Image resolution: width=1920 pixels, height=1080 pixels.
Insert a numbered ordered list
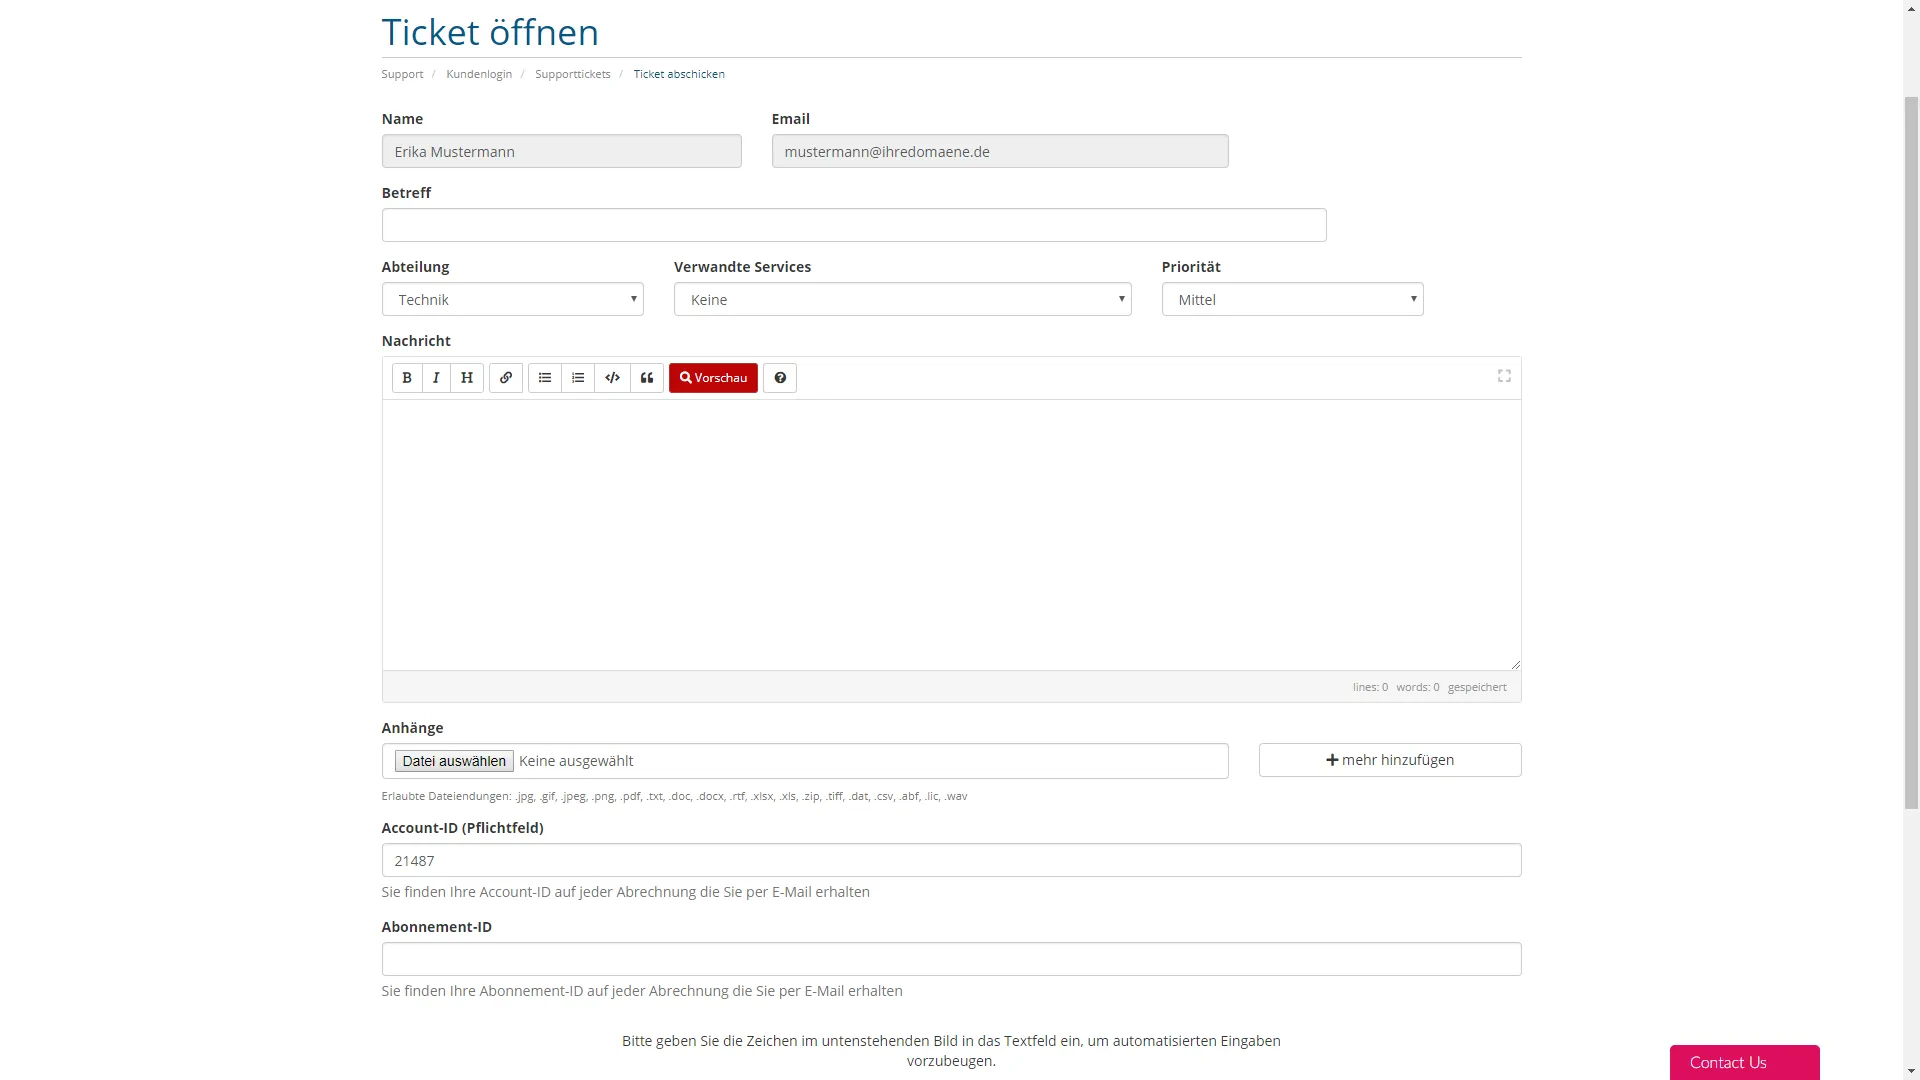click(578, 378)
